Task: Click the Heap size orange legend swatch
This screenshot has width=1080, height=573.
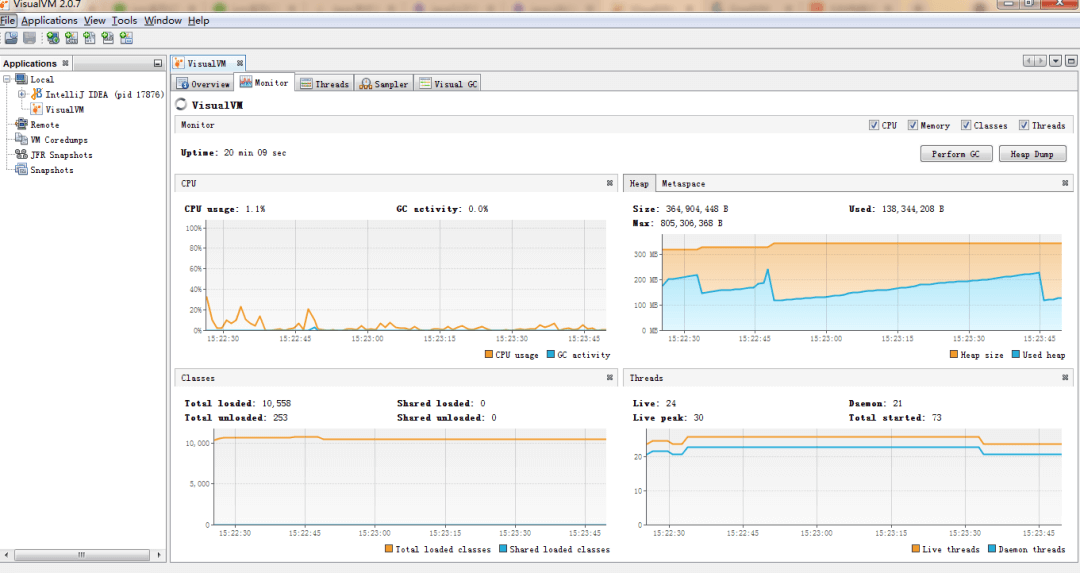Action: coord(954,354)
